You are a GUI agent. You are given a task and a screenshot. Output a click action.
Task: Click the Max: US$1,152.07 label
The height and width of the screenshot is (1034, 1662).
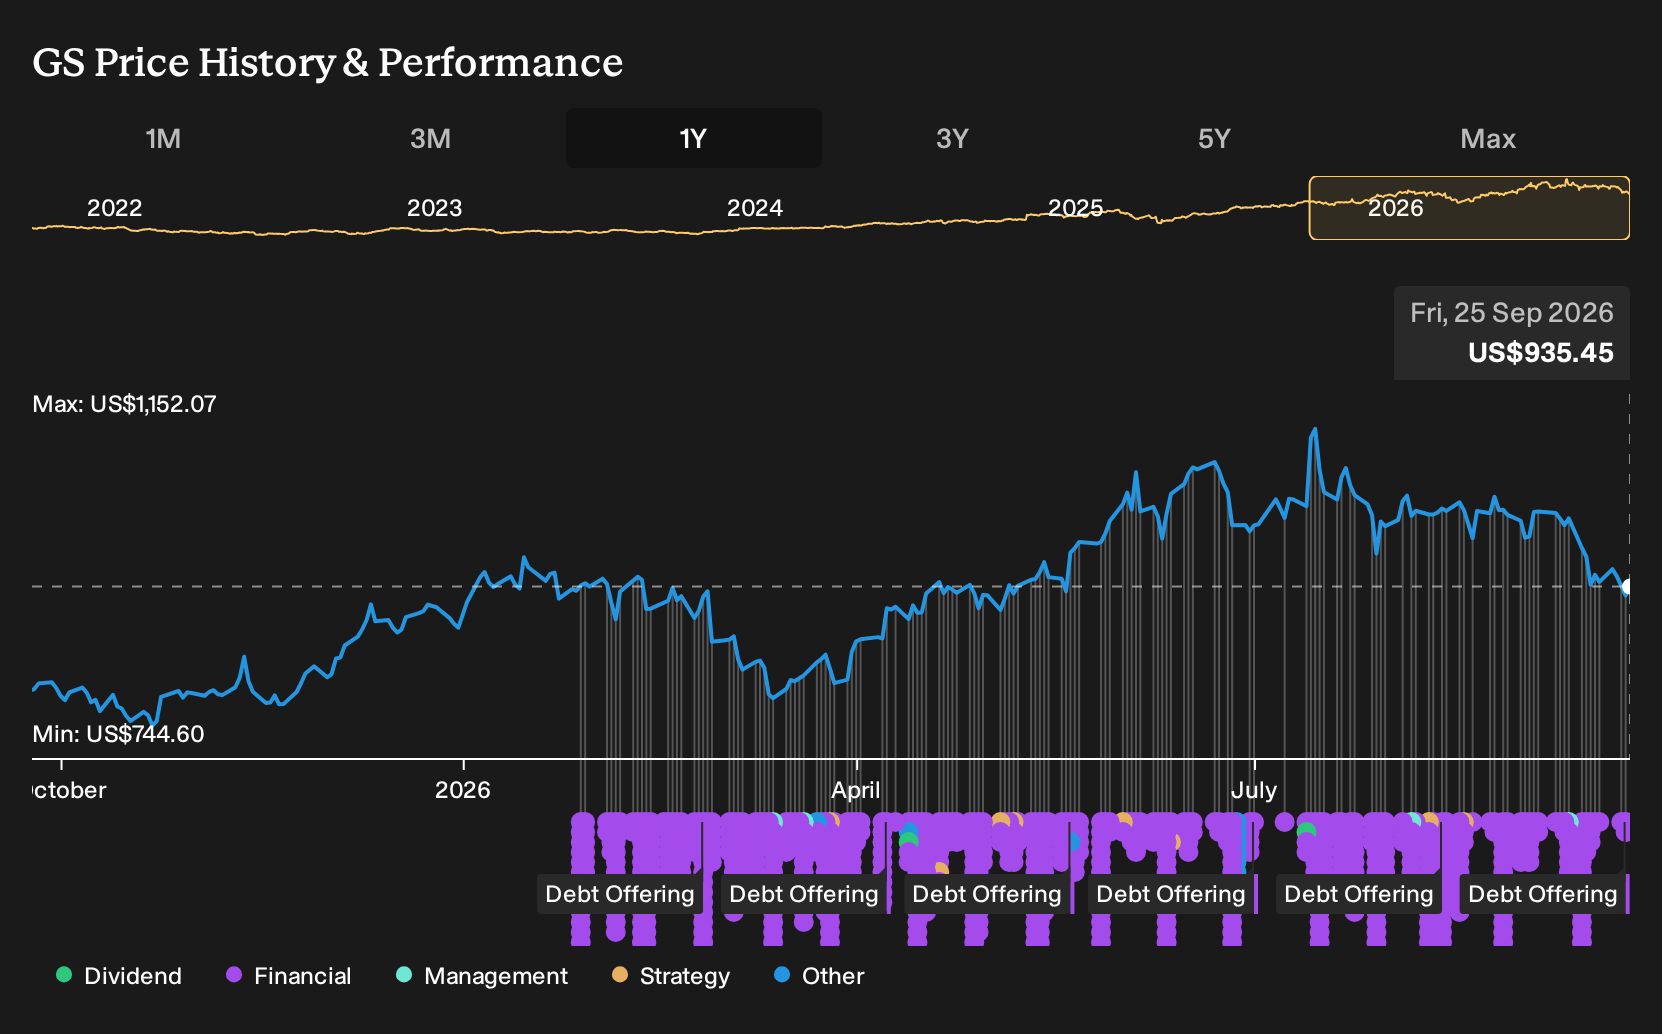coord(125,404)
